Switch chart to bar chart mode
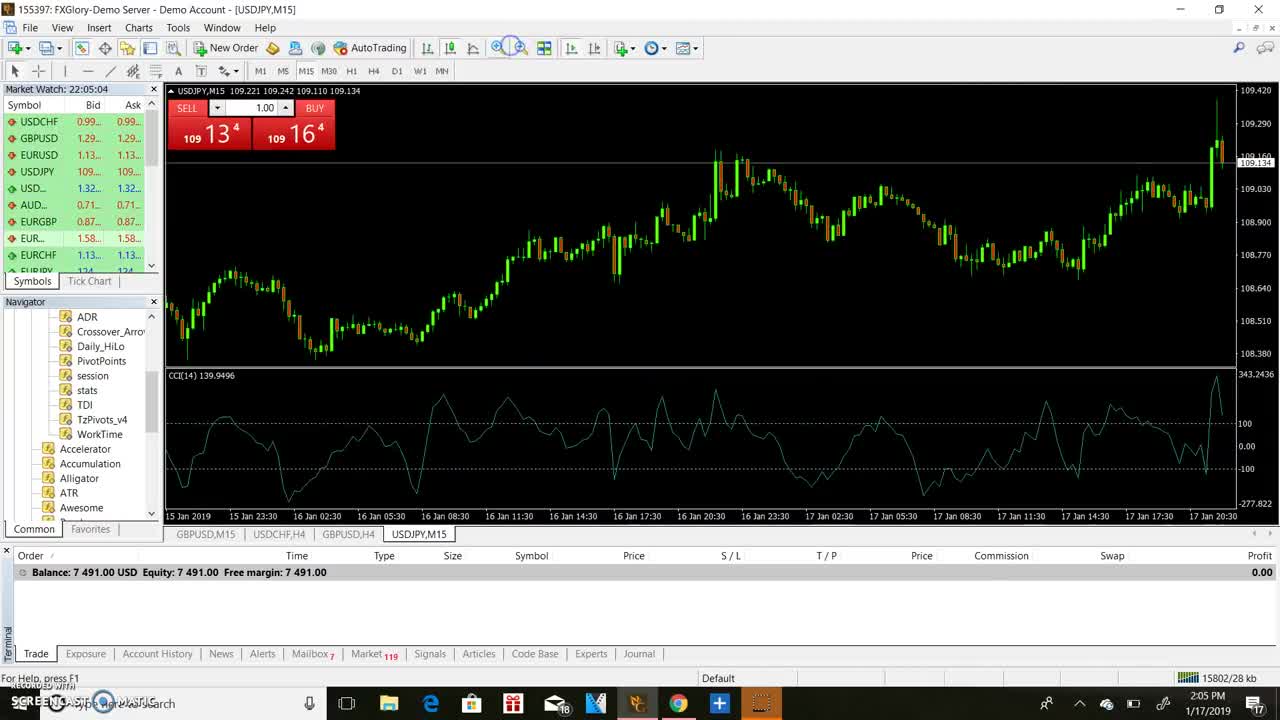 427,48
